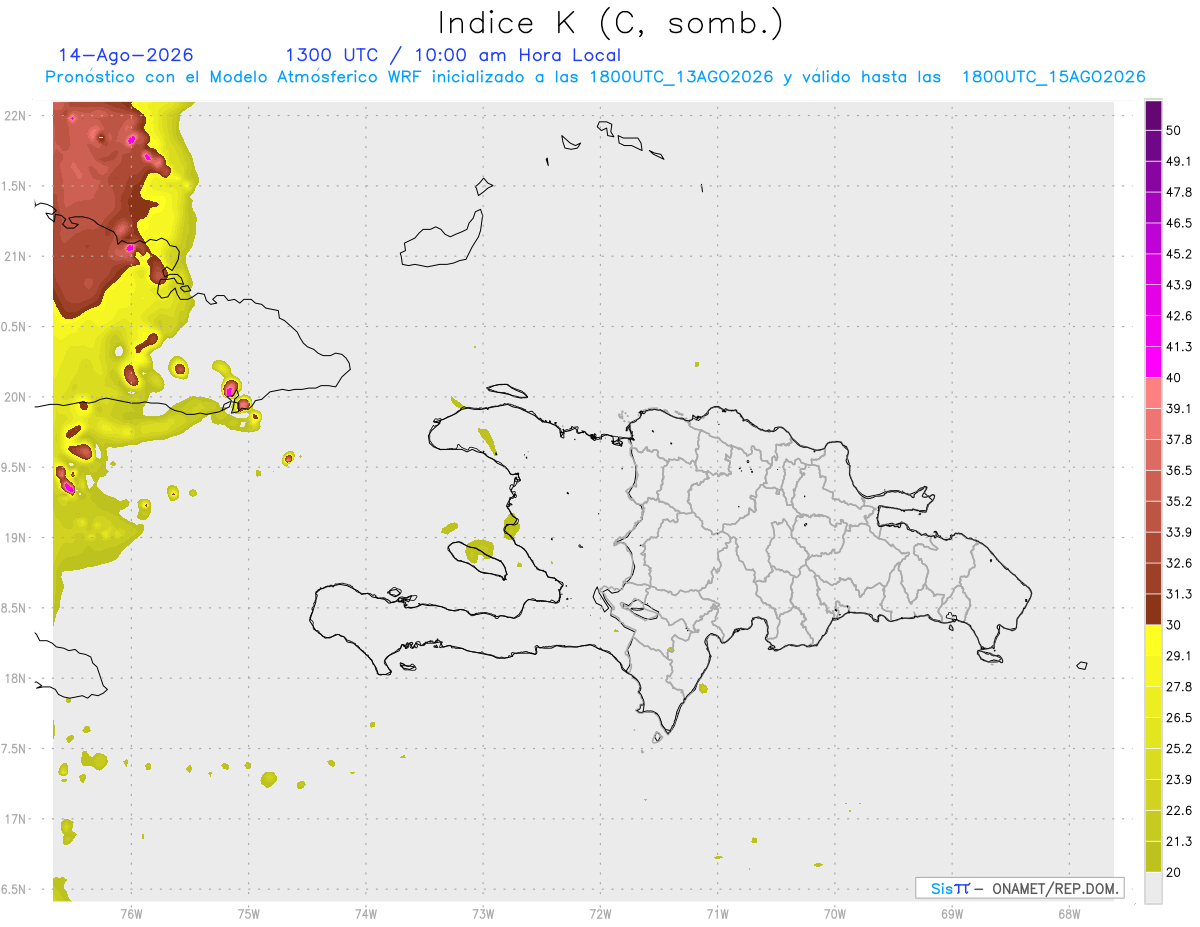Click the legend value '43.9'
Screen dimensions: 1200x927
click(x=1179, y=285)
